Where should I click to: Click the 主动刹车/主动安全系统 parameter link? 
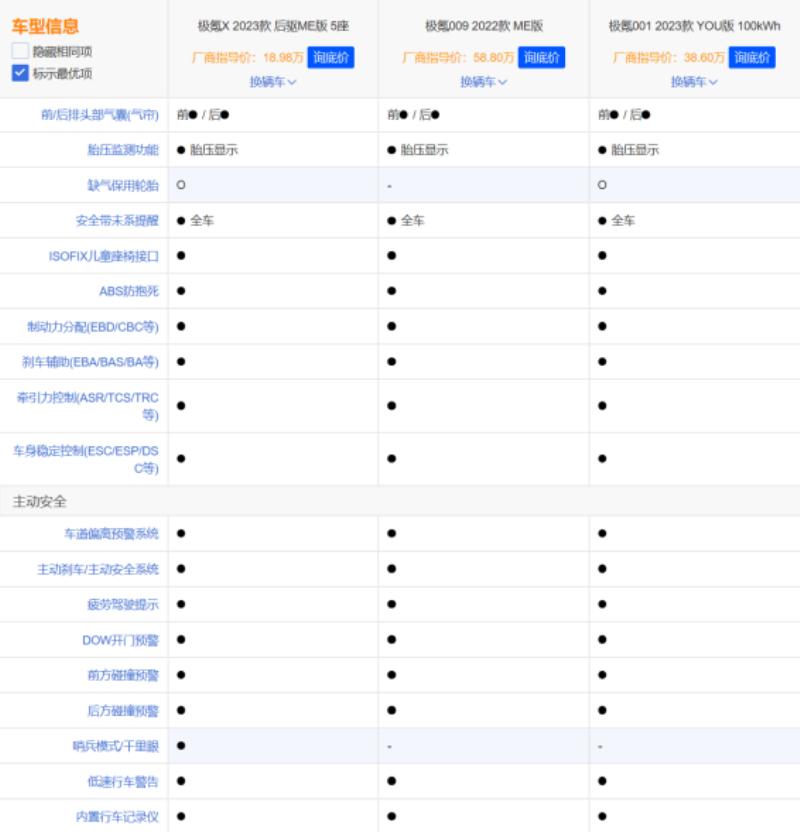pos(98,569)
